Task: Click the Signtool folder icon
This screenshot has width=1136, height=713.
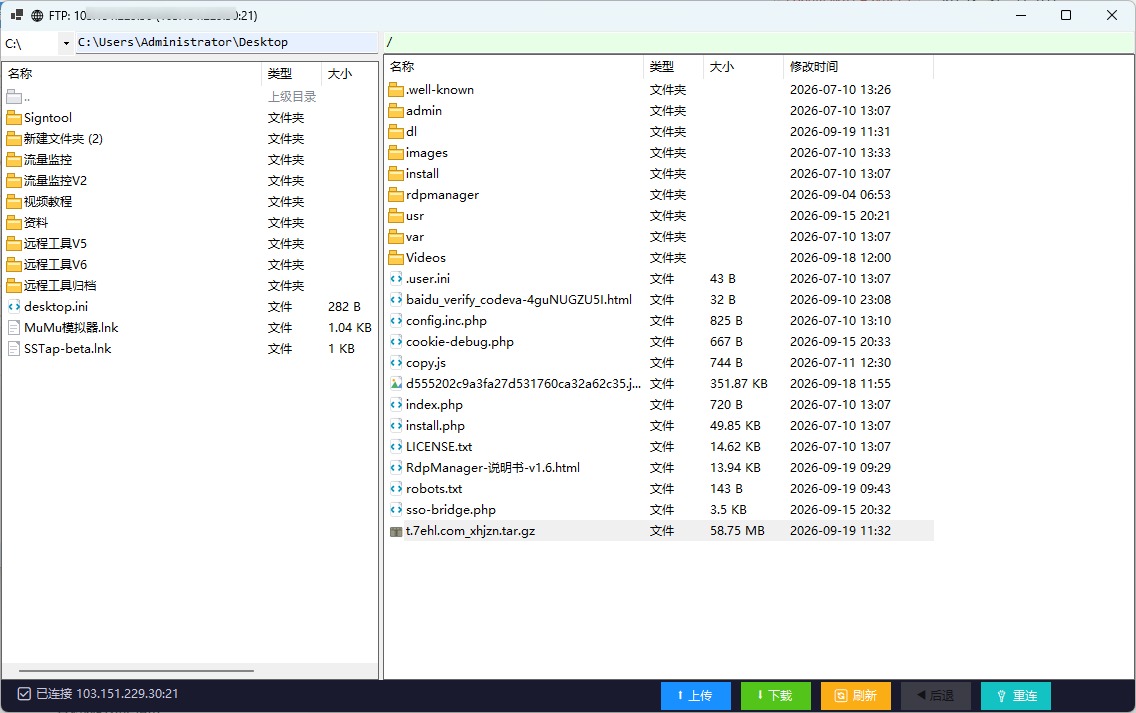Action: tap(14, 117)
